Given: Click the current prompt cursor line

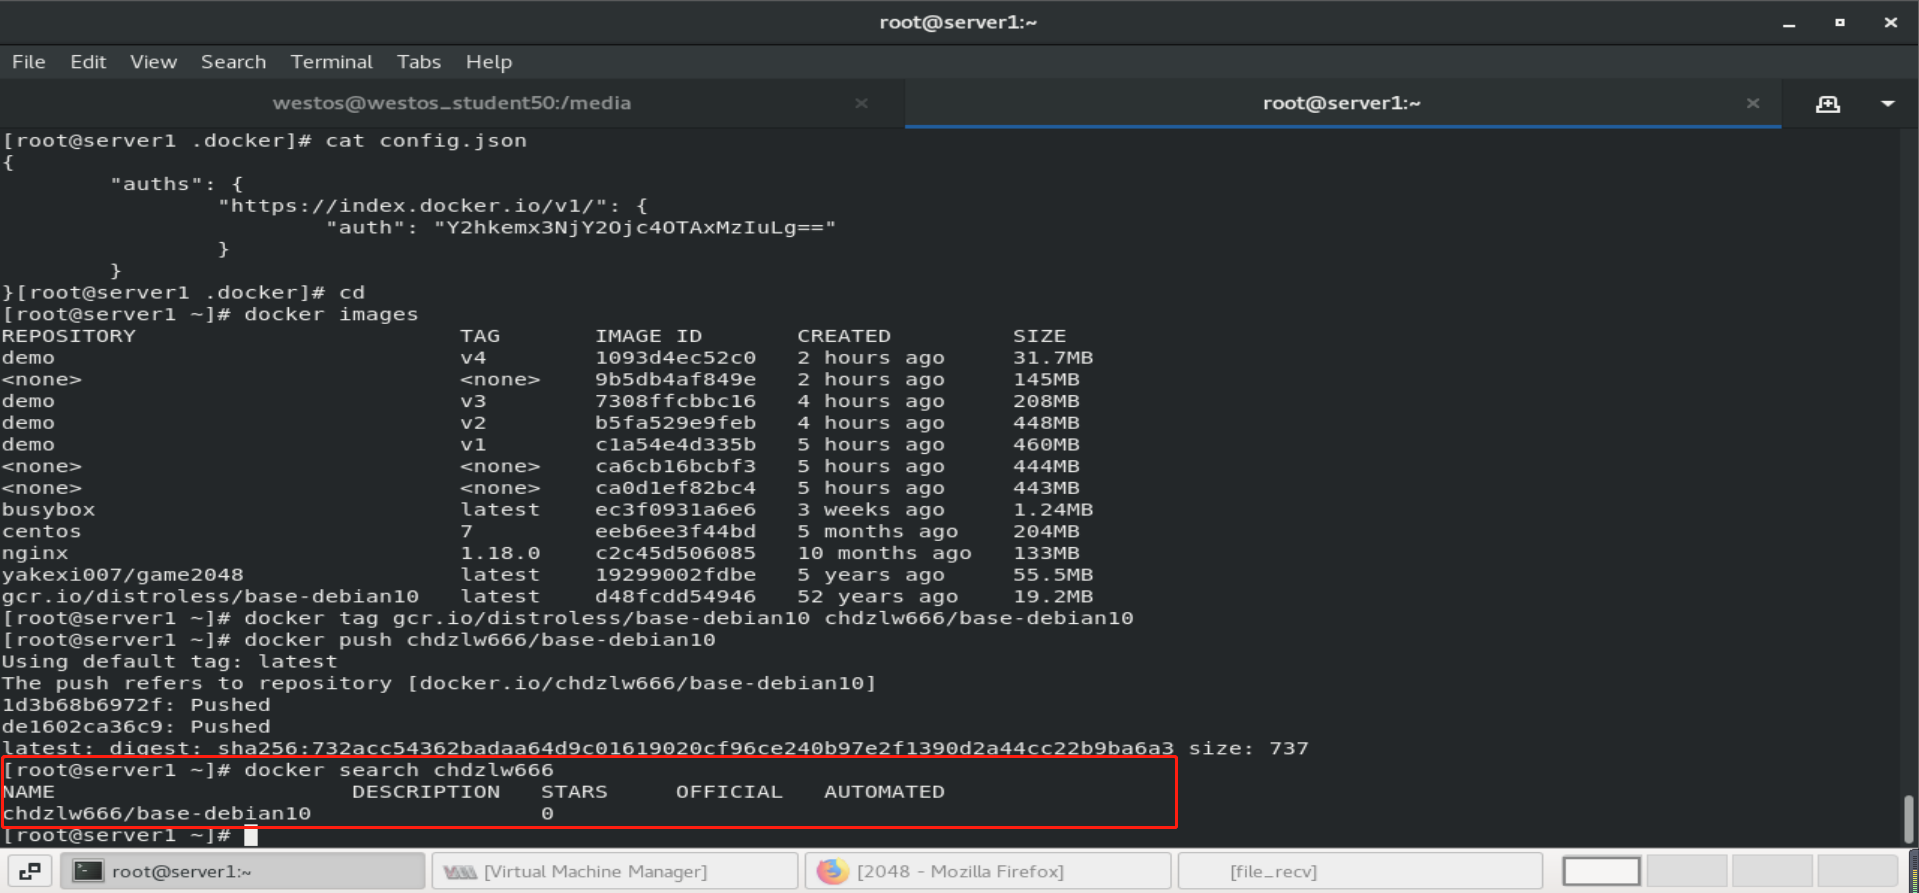Looking at the screenshot, I should 130,836.
